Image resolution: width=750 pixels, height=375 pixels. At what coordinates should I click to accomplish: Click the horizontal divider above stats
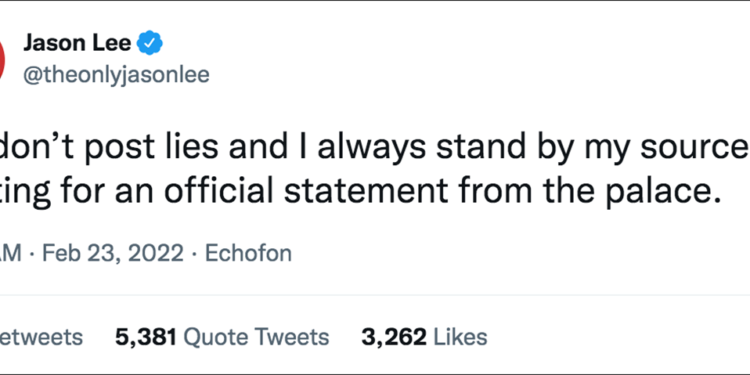[375, 296]
